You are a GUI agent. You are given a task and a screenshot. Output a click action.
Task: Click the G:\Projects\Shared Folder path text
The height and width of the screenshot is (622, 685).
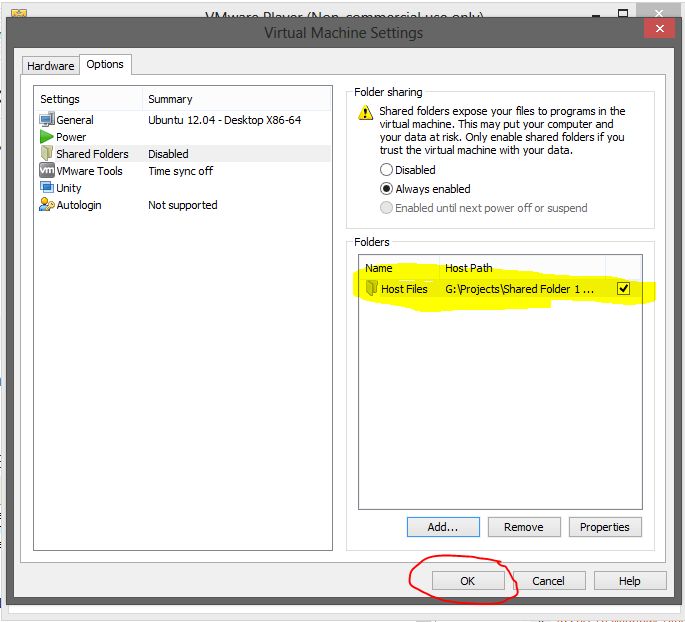519,289
